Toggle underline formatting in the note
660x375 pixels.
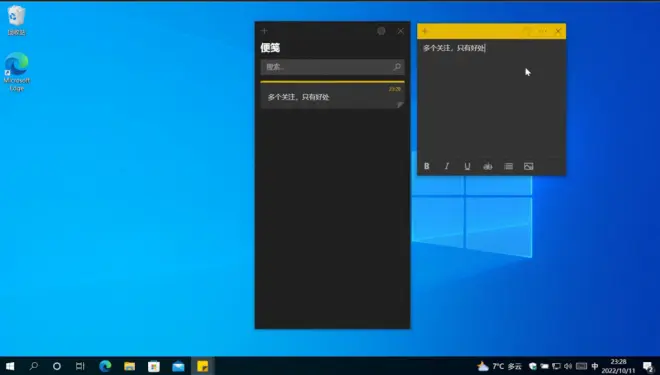[x=467, y=166]
